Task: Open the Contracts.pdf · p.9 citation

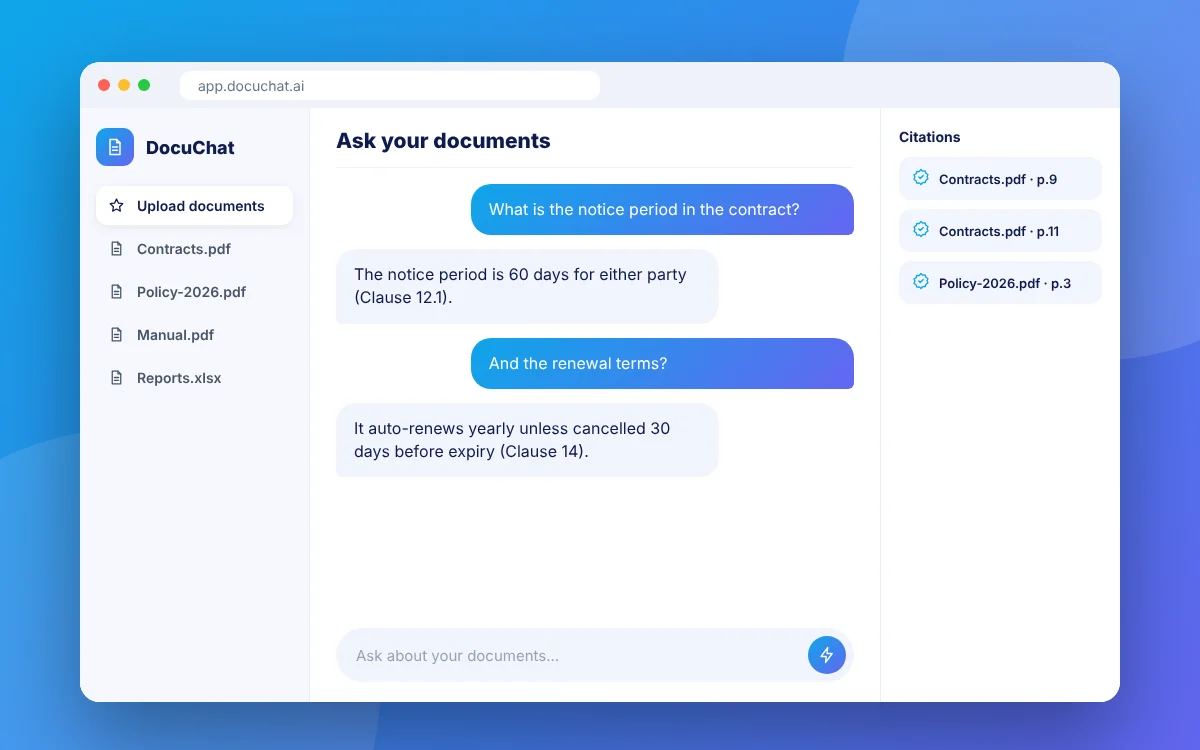Action: 1000,179
